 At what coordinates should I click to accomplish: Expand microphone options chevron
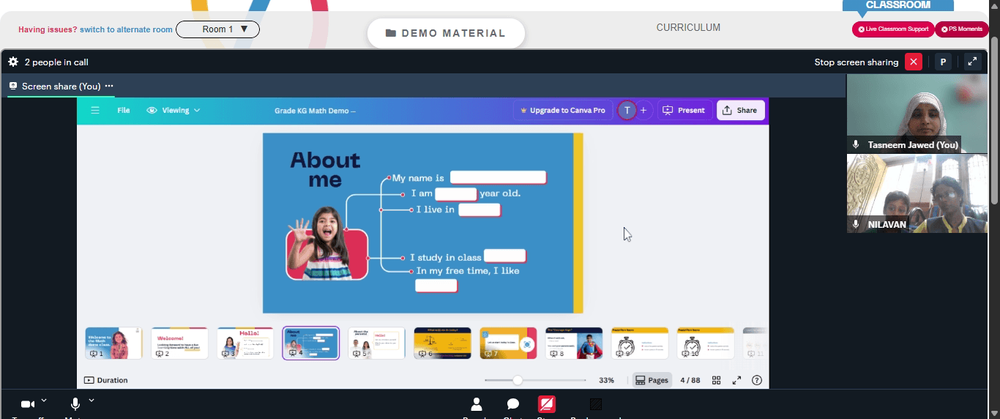pos(91,401)
